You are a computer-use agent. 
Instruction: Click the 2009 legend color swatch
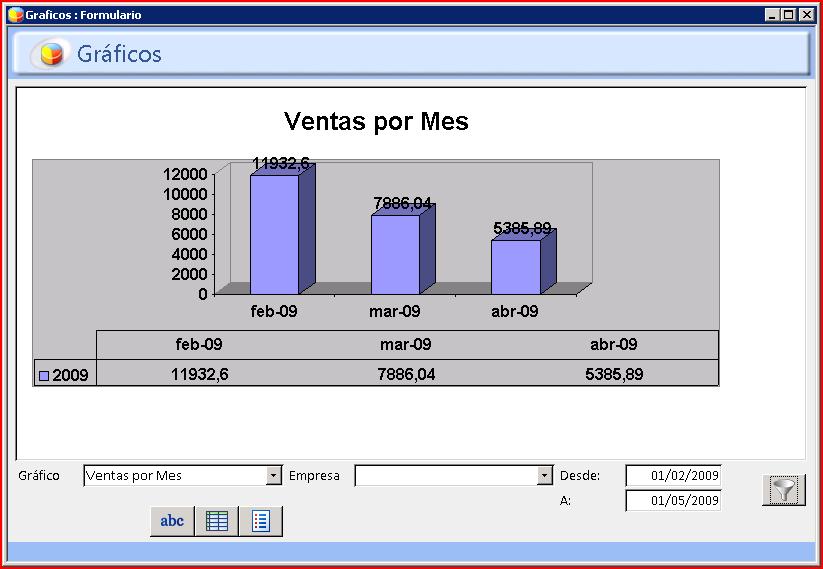tap(44, 376)
